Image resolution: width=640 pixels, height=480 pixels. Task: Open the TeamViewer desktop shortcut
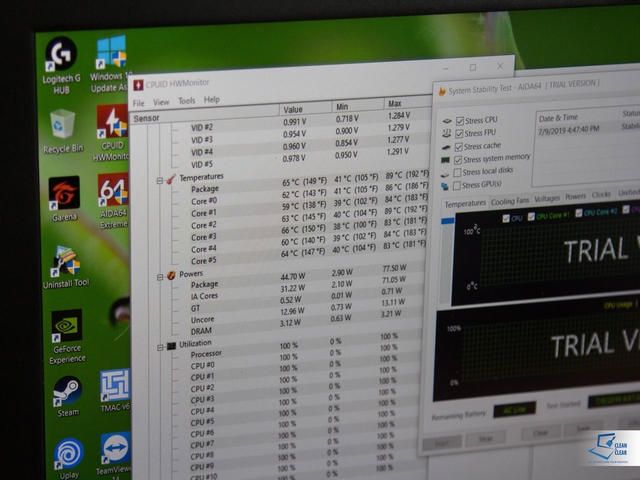click(x=115, y=452)
